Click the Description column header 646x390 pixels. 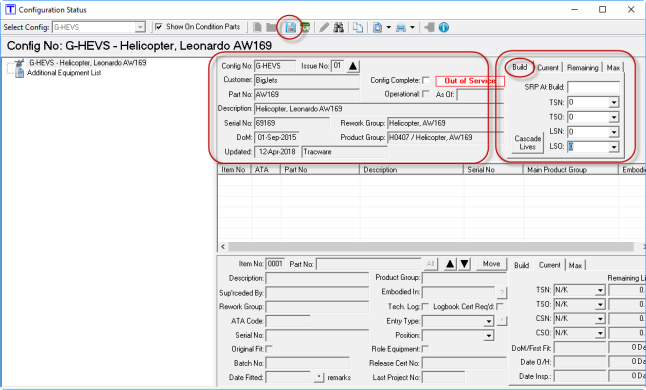[412, 170]
